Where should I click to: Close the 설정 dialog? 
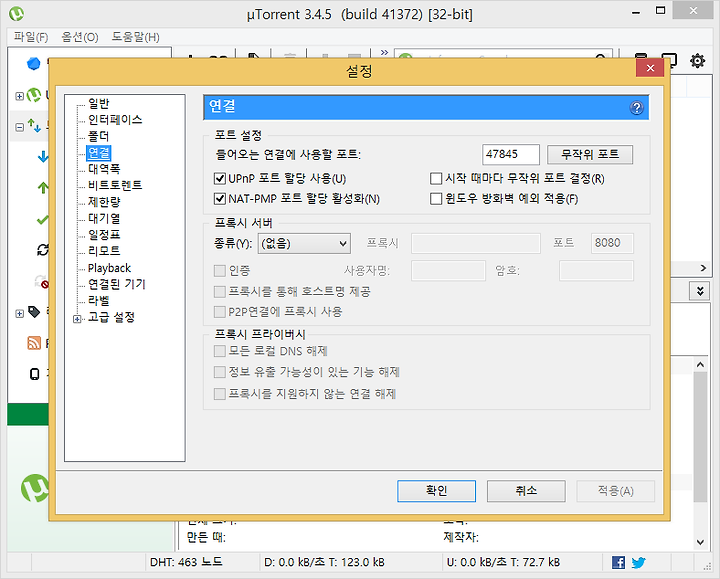650,68
